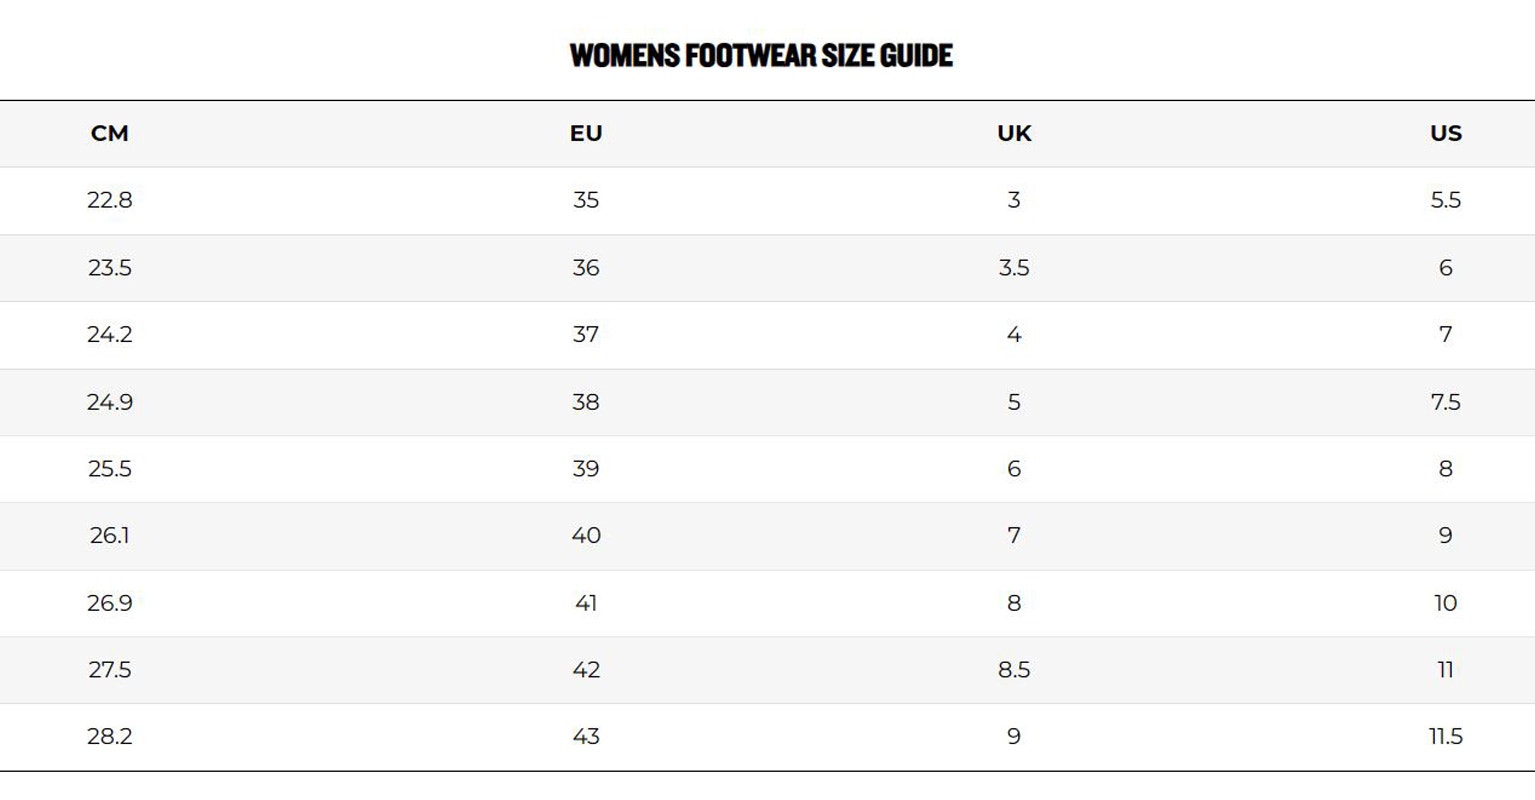Click the 25.5 cm cell
This screenshot has height=800, width=1535.
click(x=110, y=469)
